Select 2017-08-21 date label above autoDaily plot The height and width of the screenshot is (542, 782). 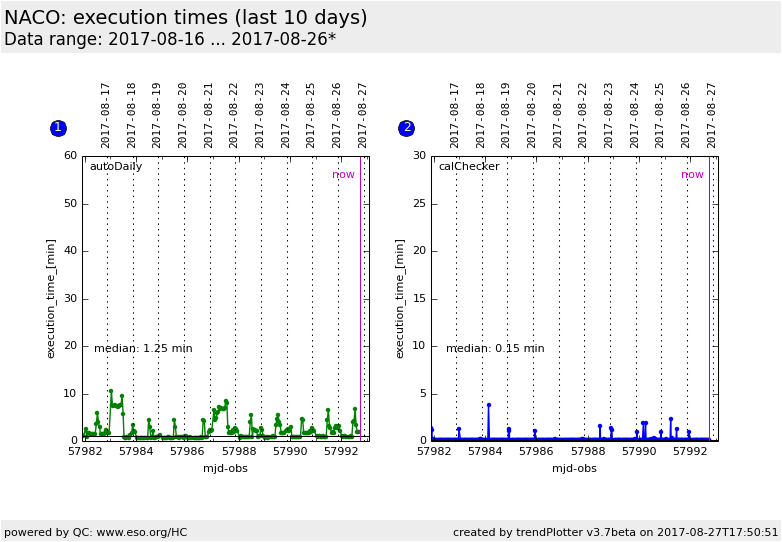(209, 115)
